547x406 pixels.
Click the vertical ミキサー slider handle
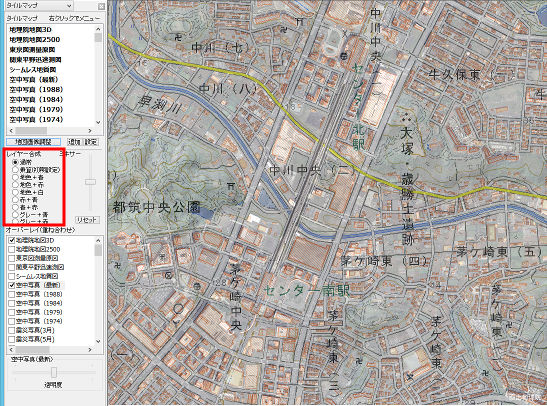coord(90,182)
